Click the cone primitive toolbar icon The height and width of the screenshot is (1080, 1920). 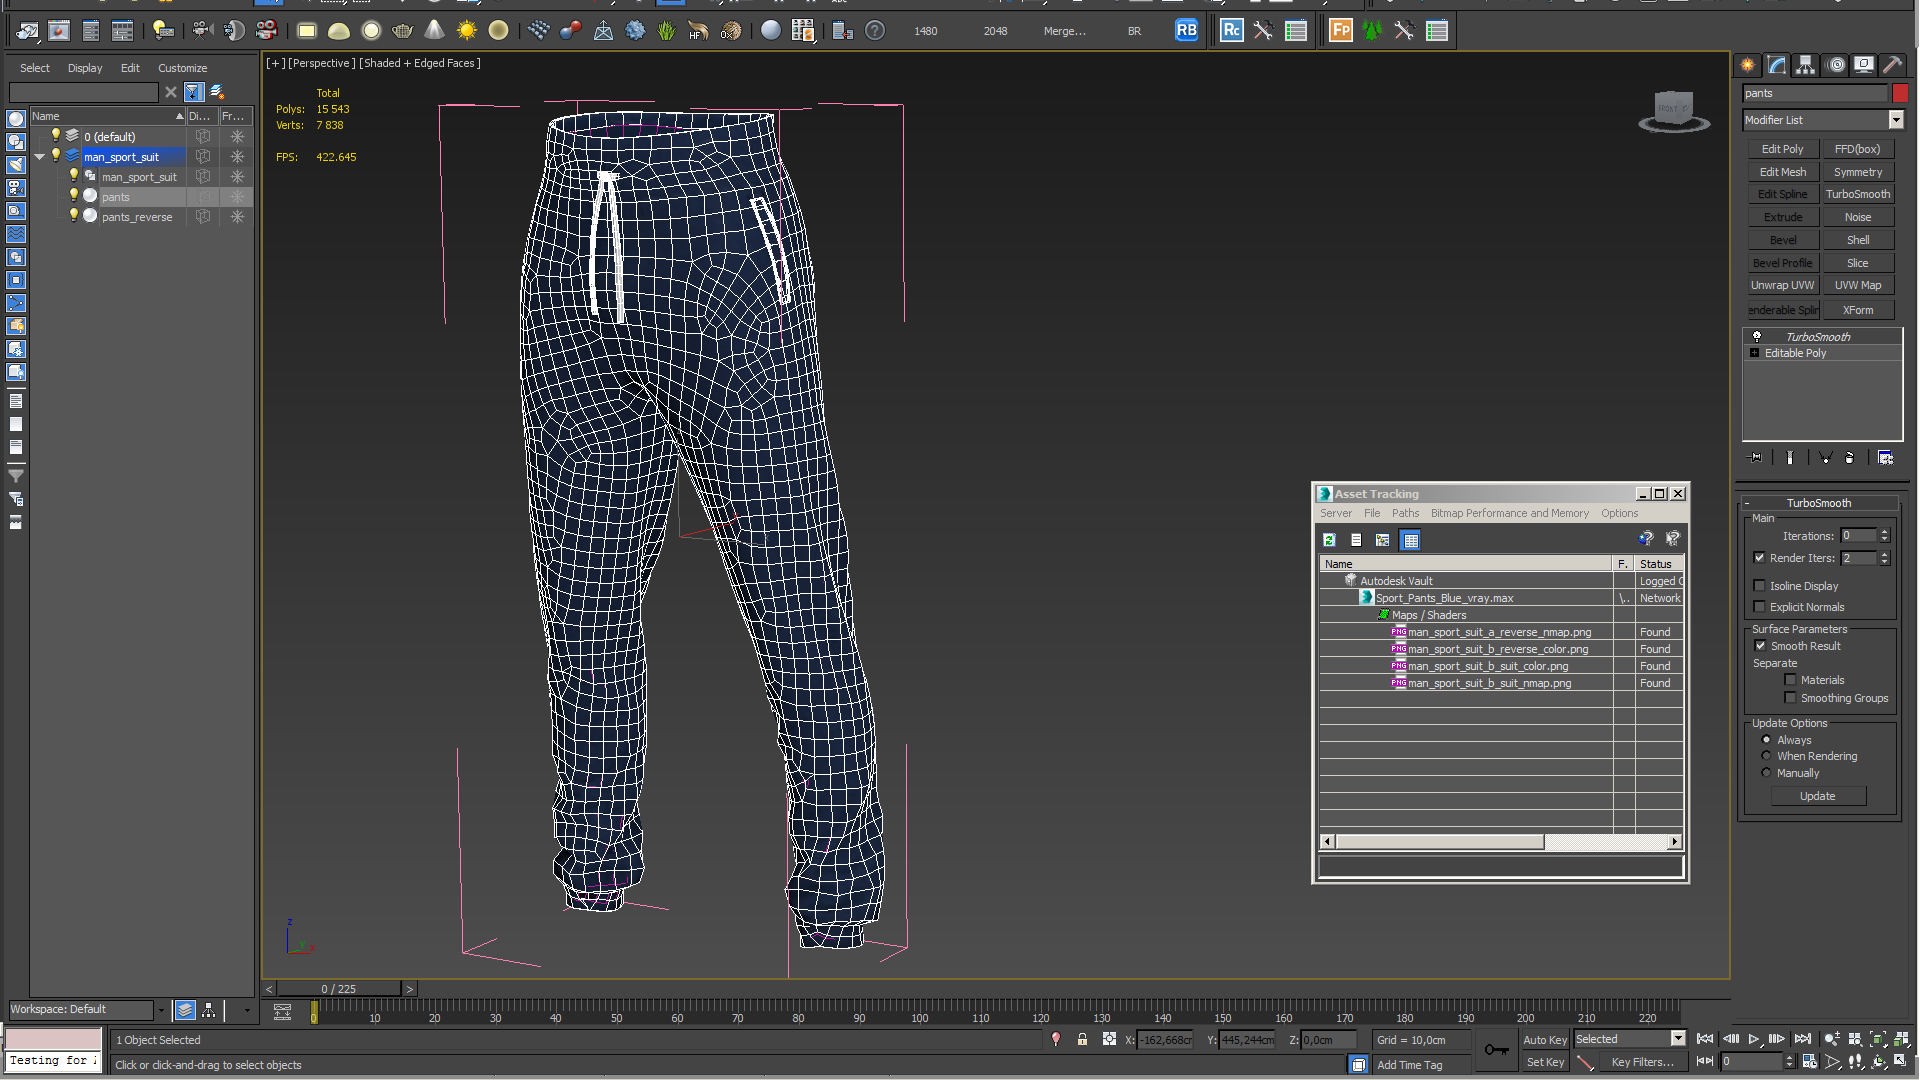pyautogui.click(x=435, y=31)
